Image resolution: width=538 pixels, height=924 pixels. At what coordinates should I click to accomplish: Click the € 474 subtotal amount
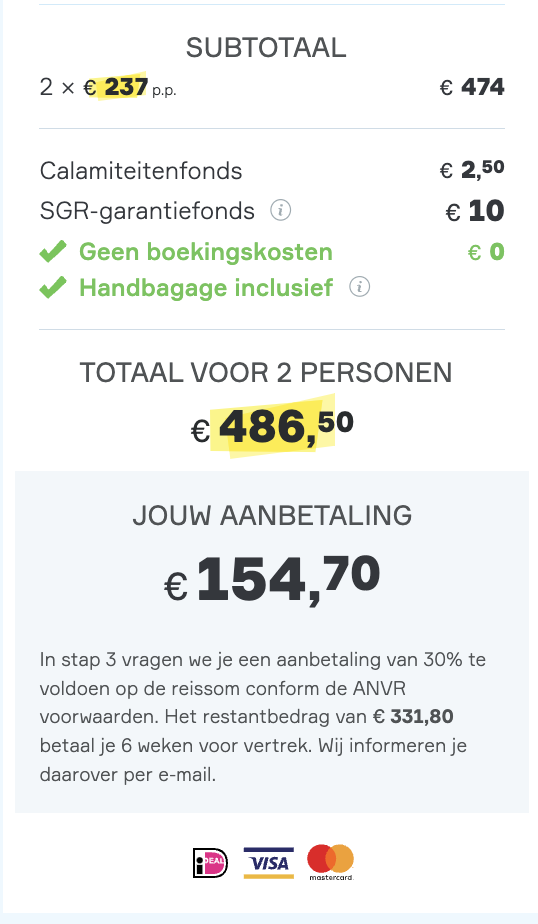[472, 87]
